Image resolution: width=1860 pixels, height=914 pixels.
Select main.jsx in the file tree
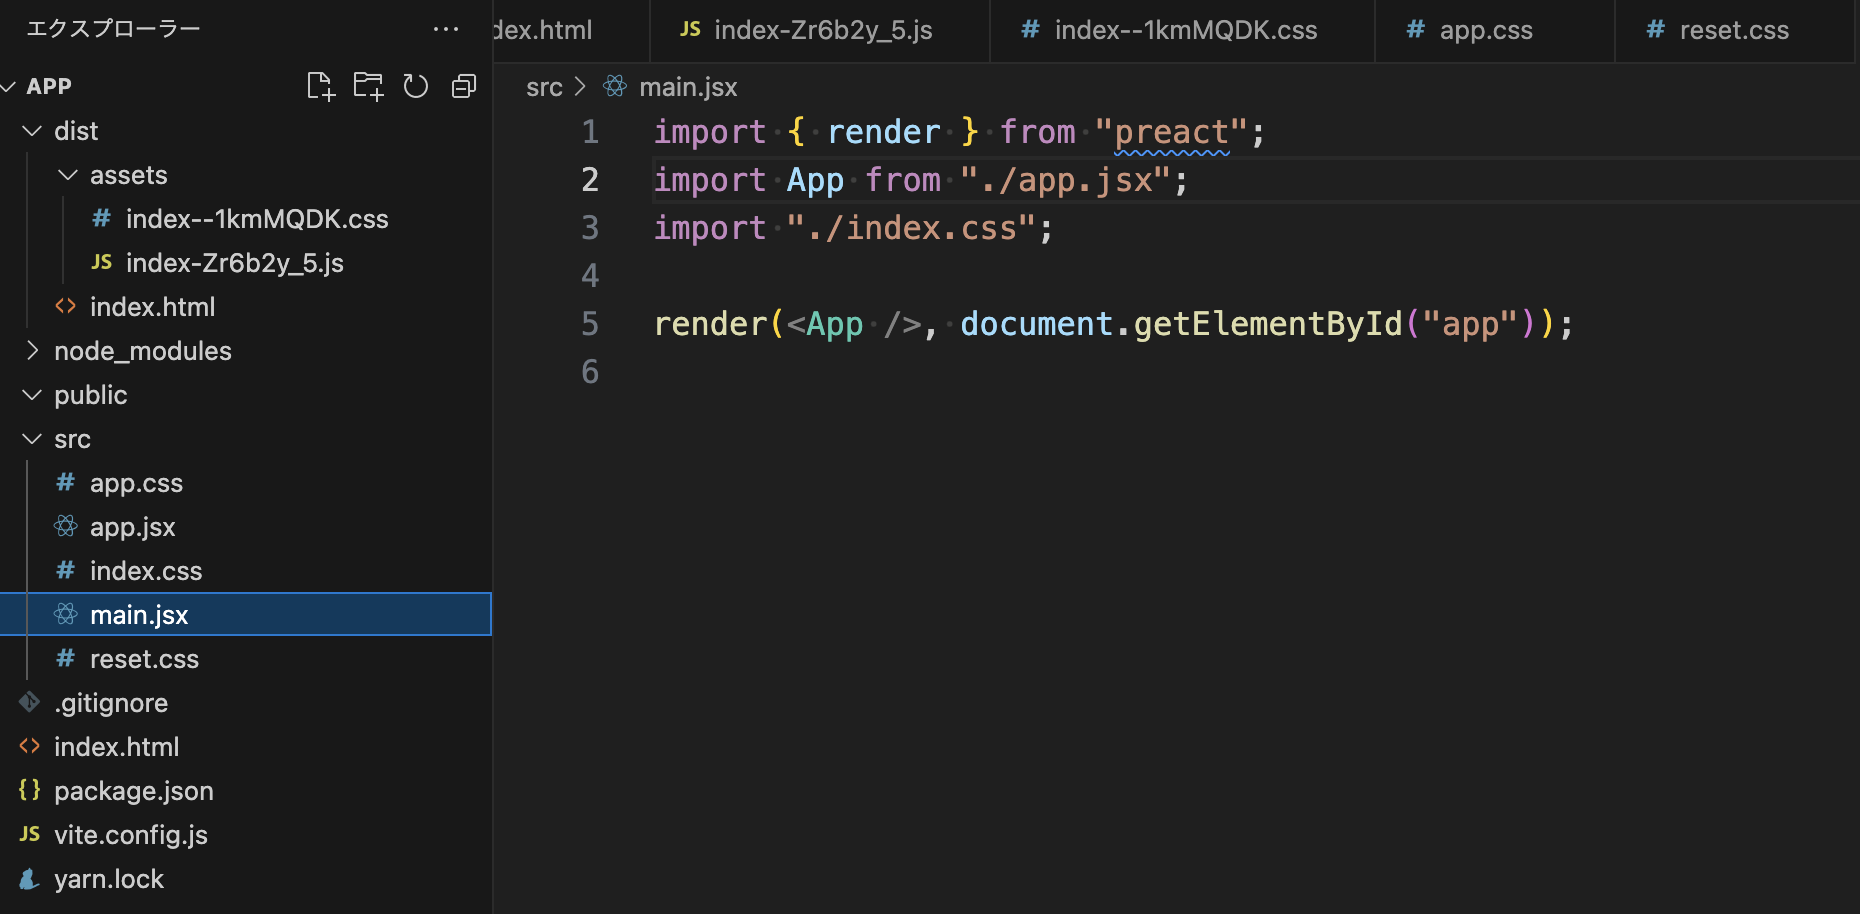pyautogui.click(x=139, y=614)
